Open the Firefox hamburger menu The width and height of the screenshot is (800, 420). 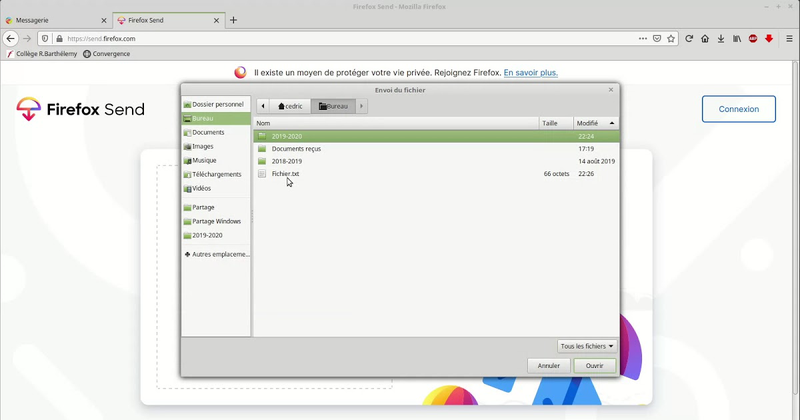789,39
